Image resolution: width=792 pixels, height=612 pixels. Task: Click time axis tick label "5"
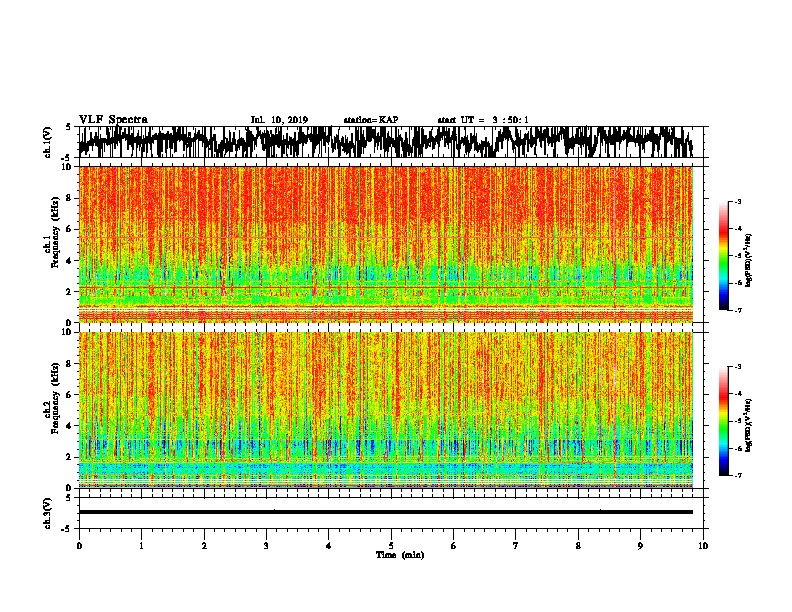tap(391, 546)
